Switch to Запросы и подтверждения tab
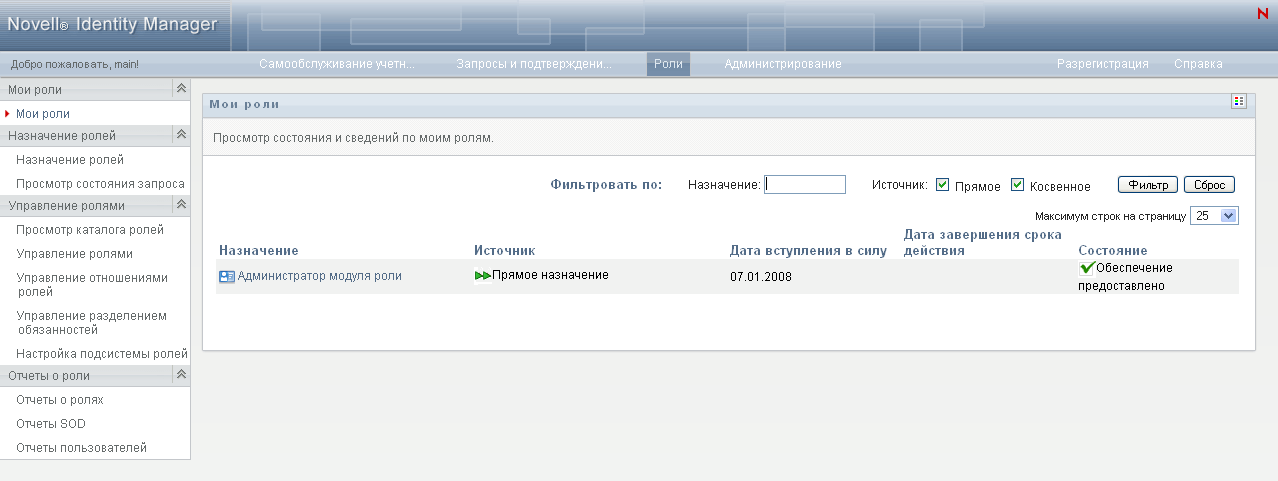The height and width of the screenshot is (481, 1278). point(534,64)
